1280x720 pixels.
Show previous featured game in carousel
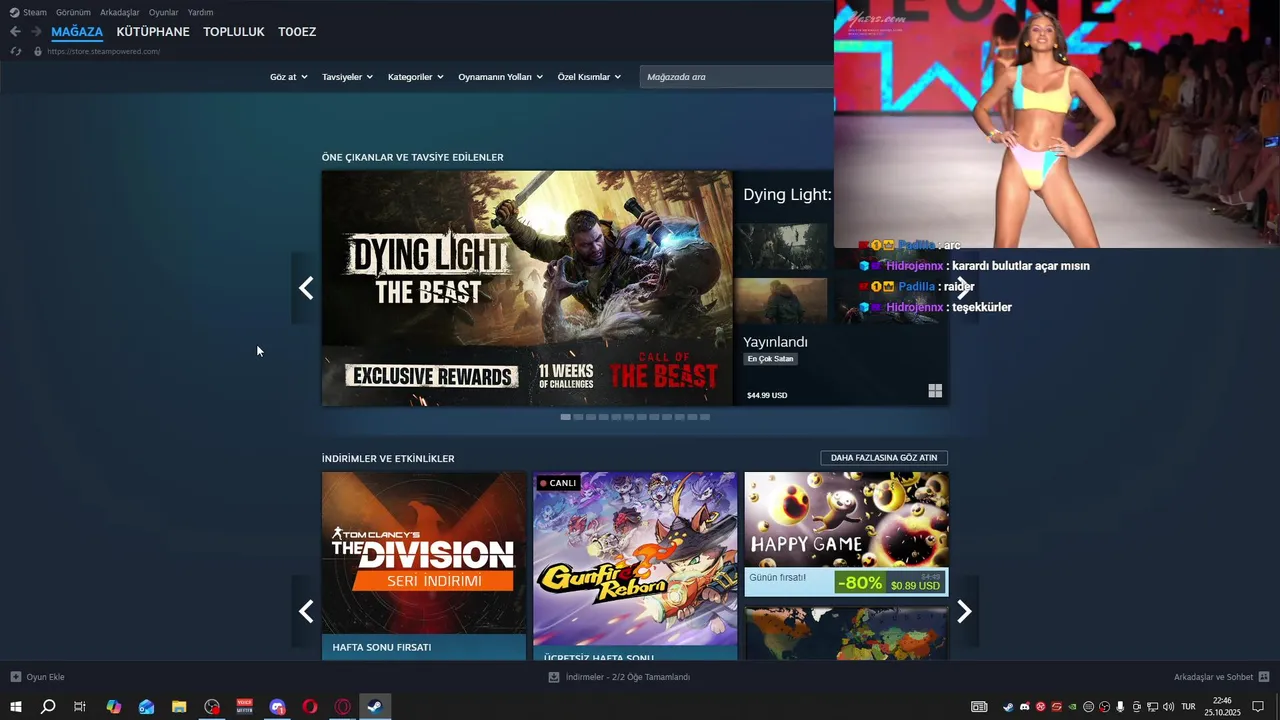(x=306, y=288)
